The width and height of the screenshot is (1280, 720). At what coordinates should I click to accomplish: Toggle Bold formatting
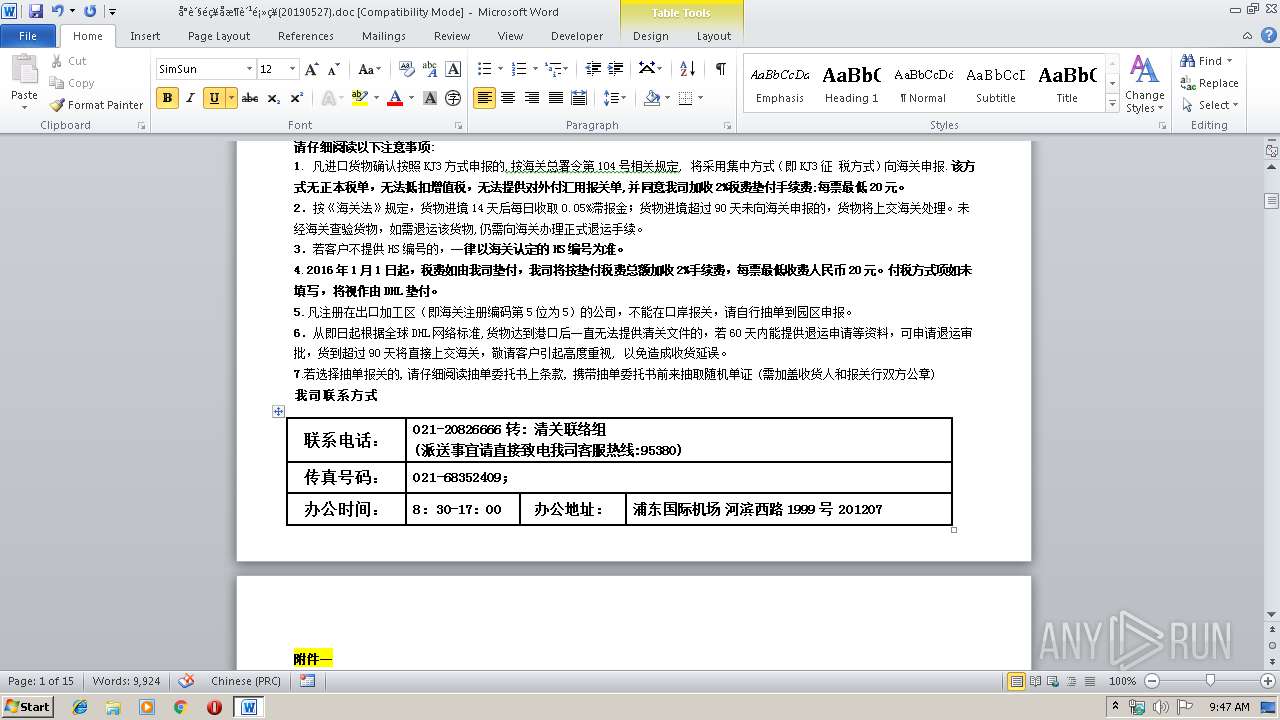point(167,98)
